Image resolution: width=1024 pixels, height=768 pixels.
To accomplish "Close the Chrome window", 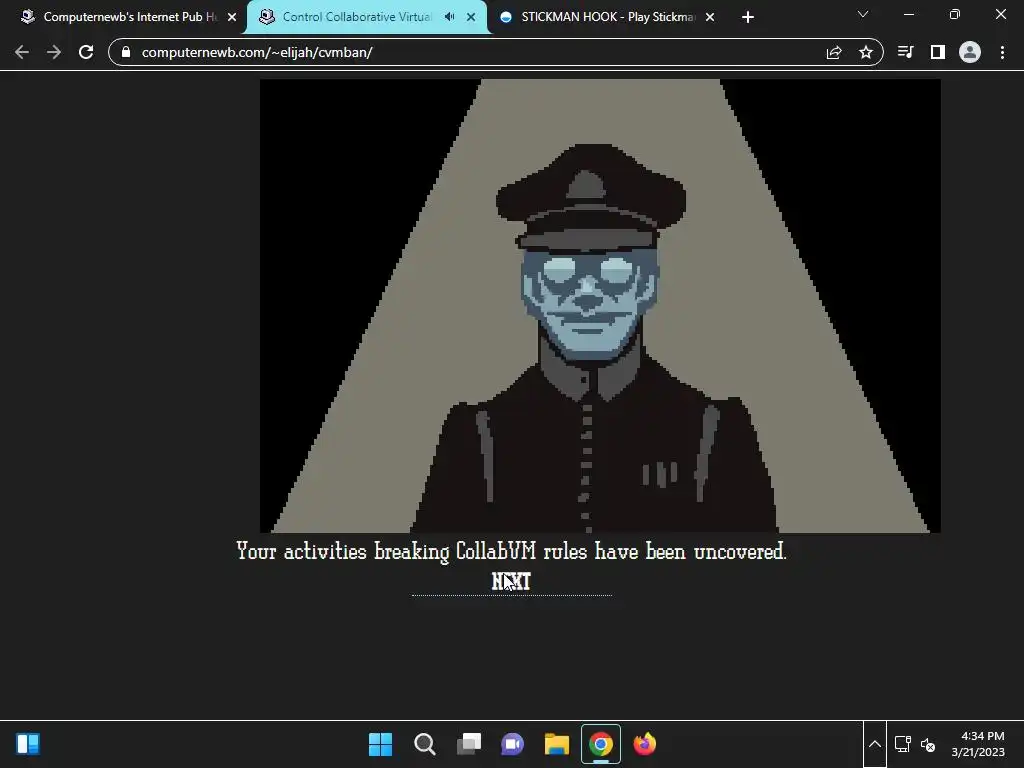I will pyautogui.click(x=1000, y=14).
